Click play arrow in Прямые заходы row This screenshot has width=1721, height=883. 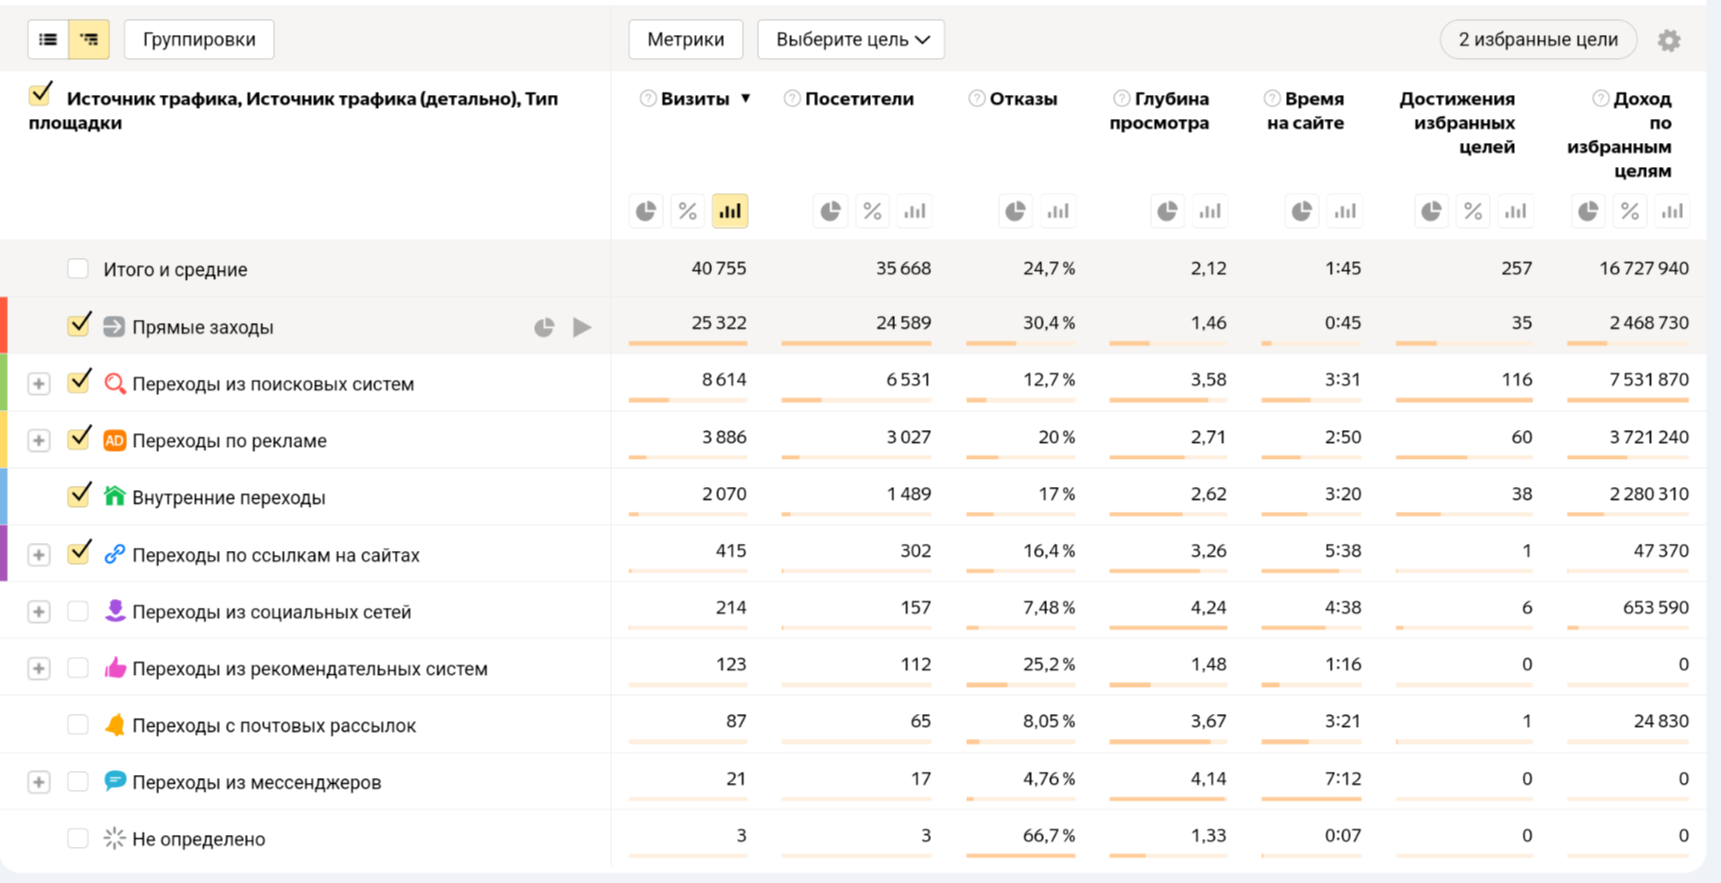(x=582, y=327)
